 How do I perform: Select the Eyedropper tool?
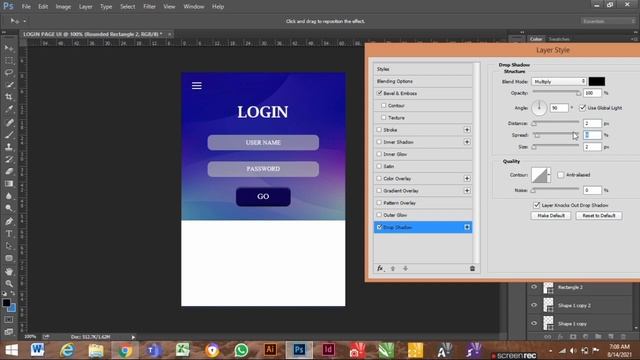(9, 109)
